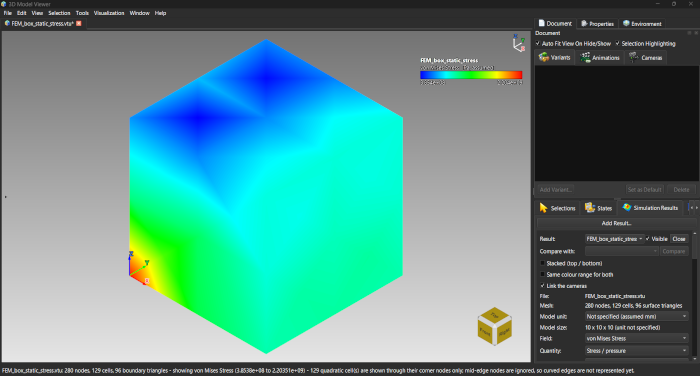Open the Model unit dropdown
700x376 pixels.
[x=637, y=316]
